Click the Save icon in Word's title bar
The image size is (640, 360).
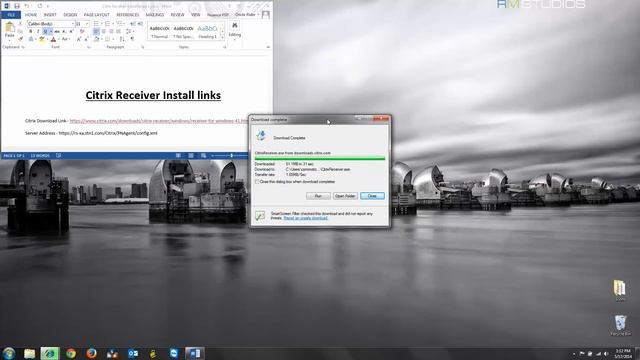pyautogui.click(x=17, y=6)
